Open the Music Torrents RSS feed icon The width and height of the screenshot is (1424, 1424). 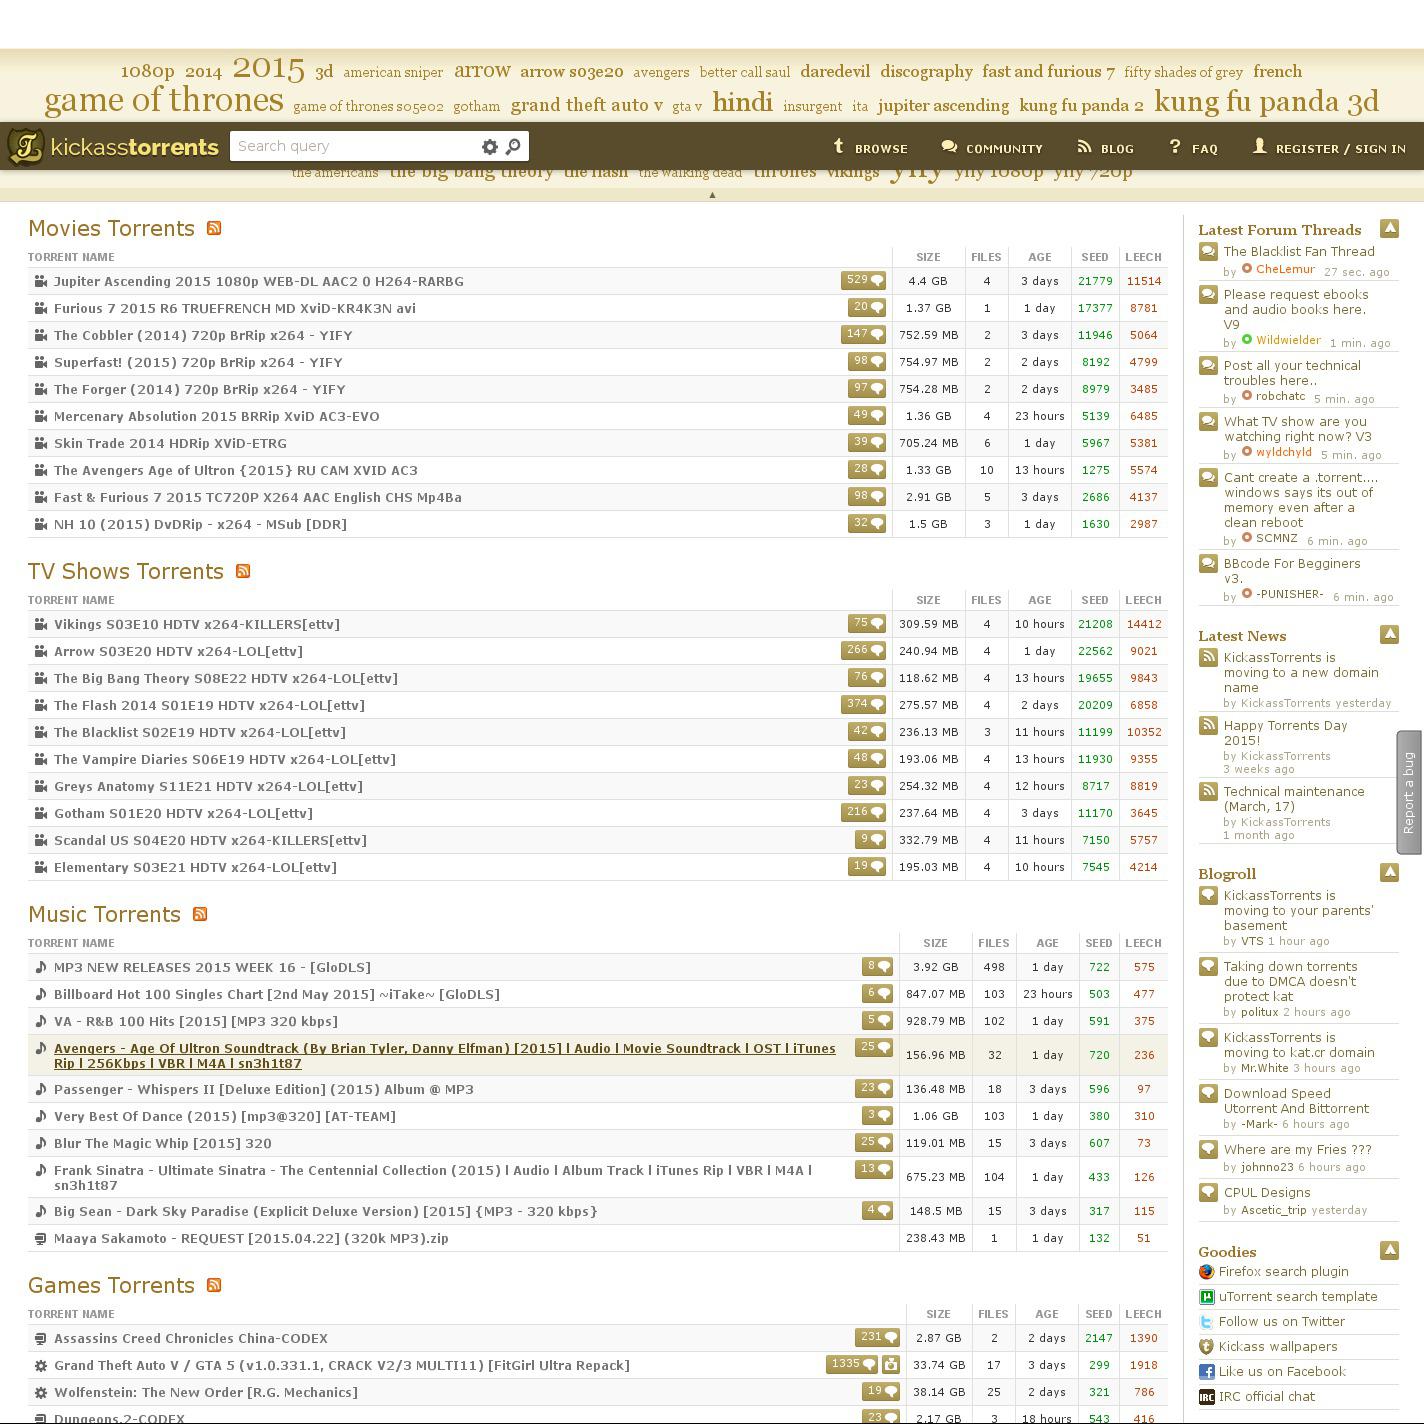click(200, 915)
